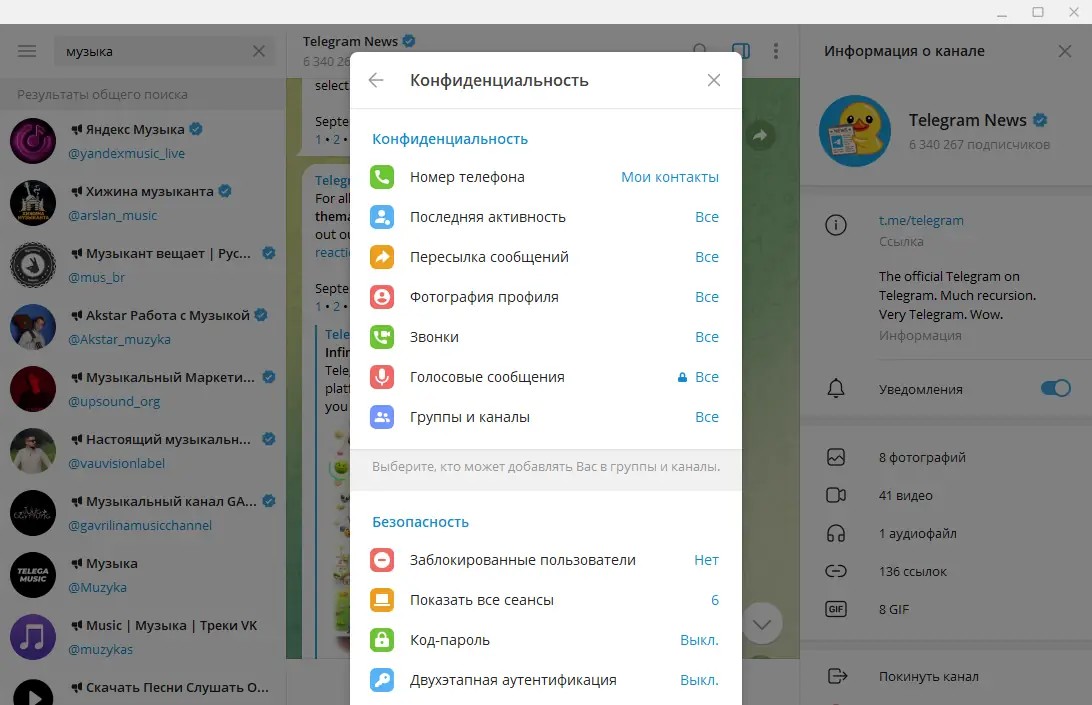Close the Информация о канале panel
Viewport: 1092px width, 705px height.
1065,51
